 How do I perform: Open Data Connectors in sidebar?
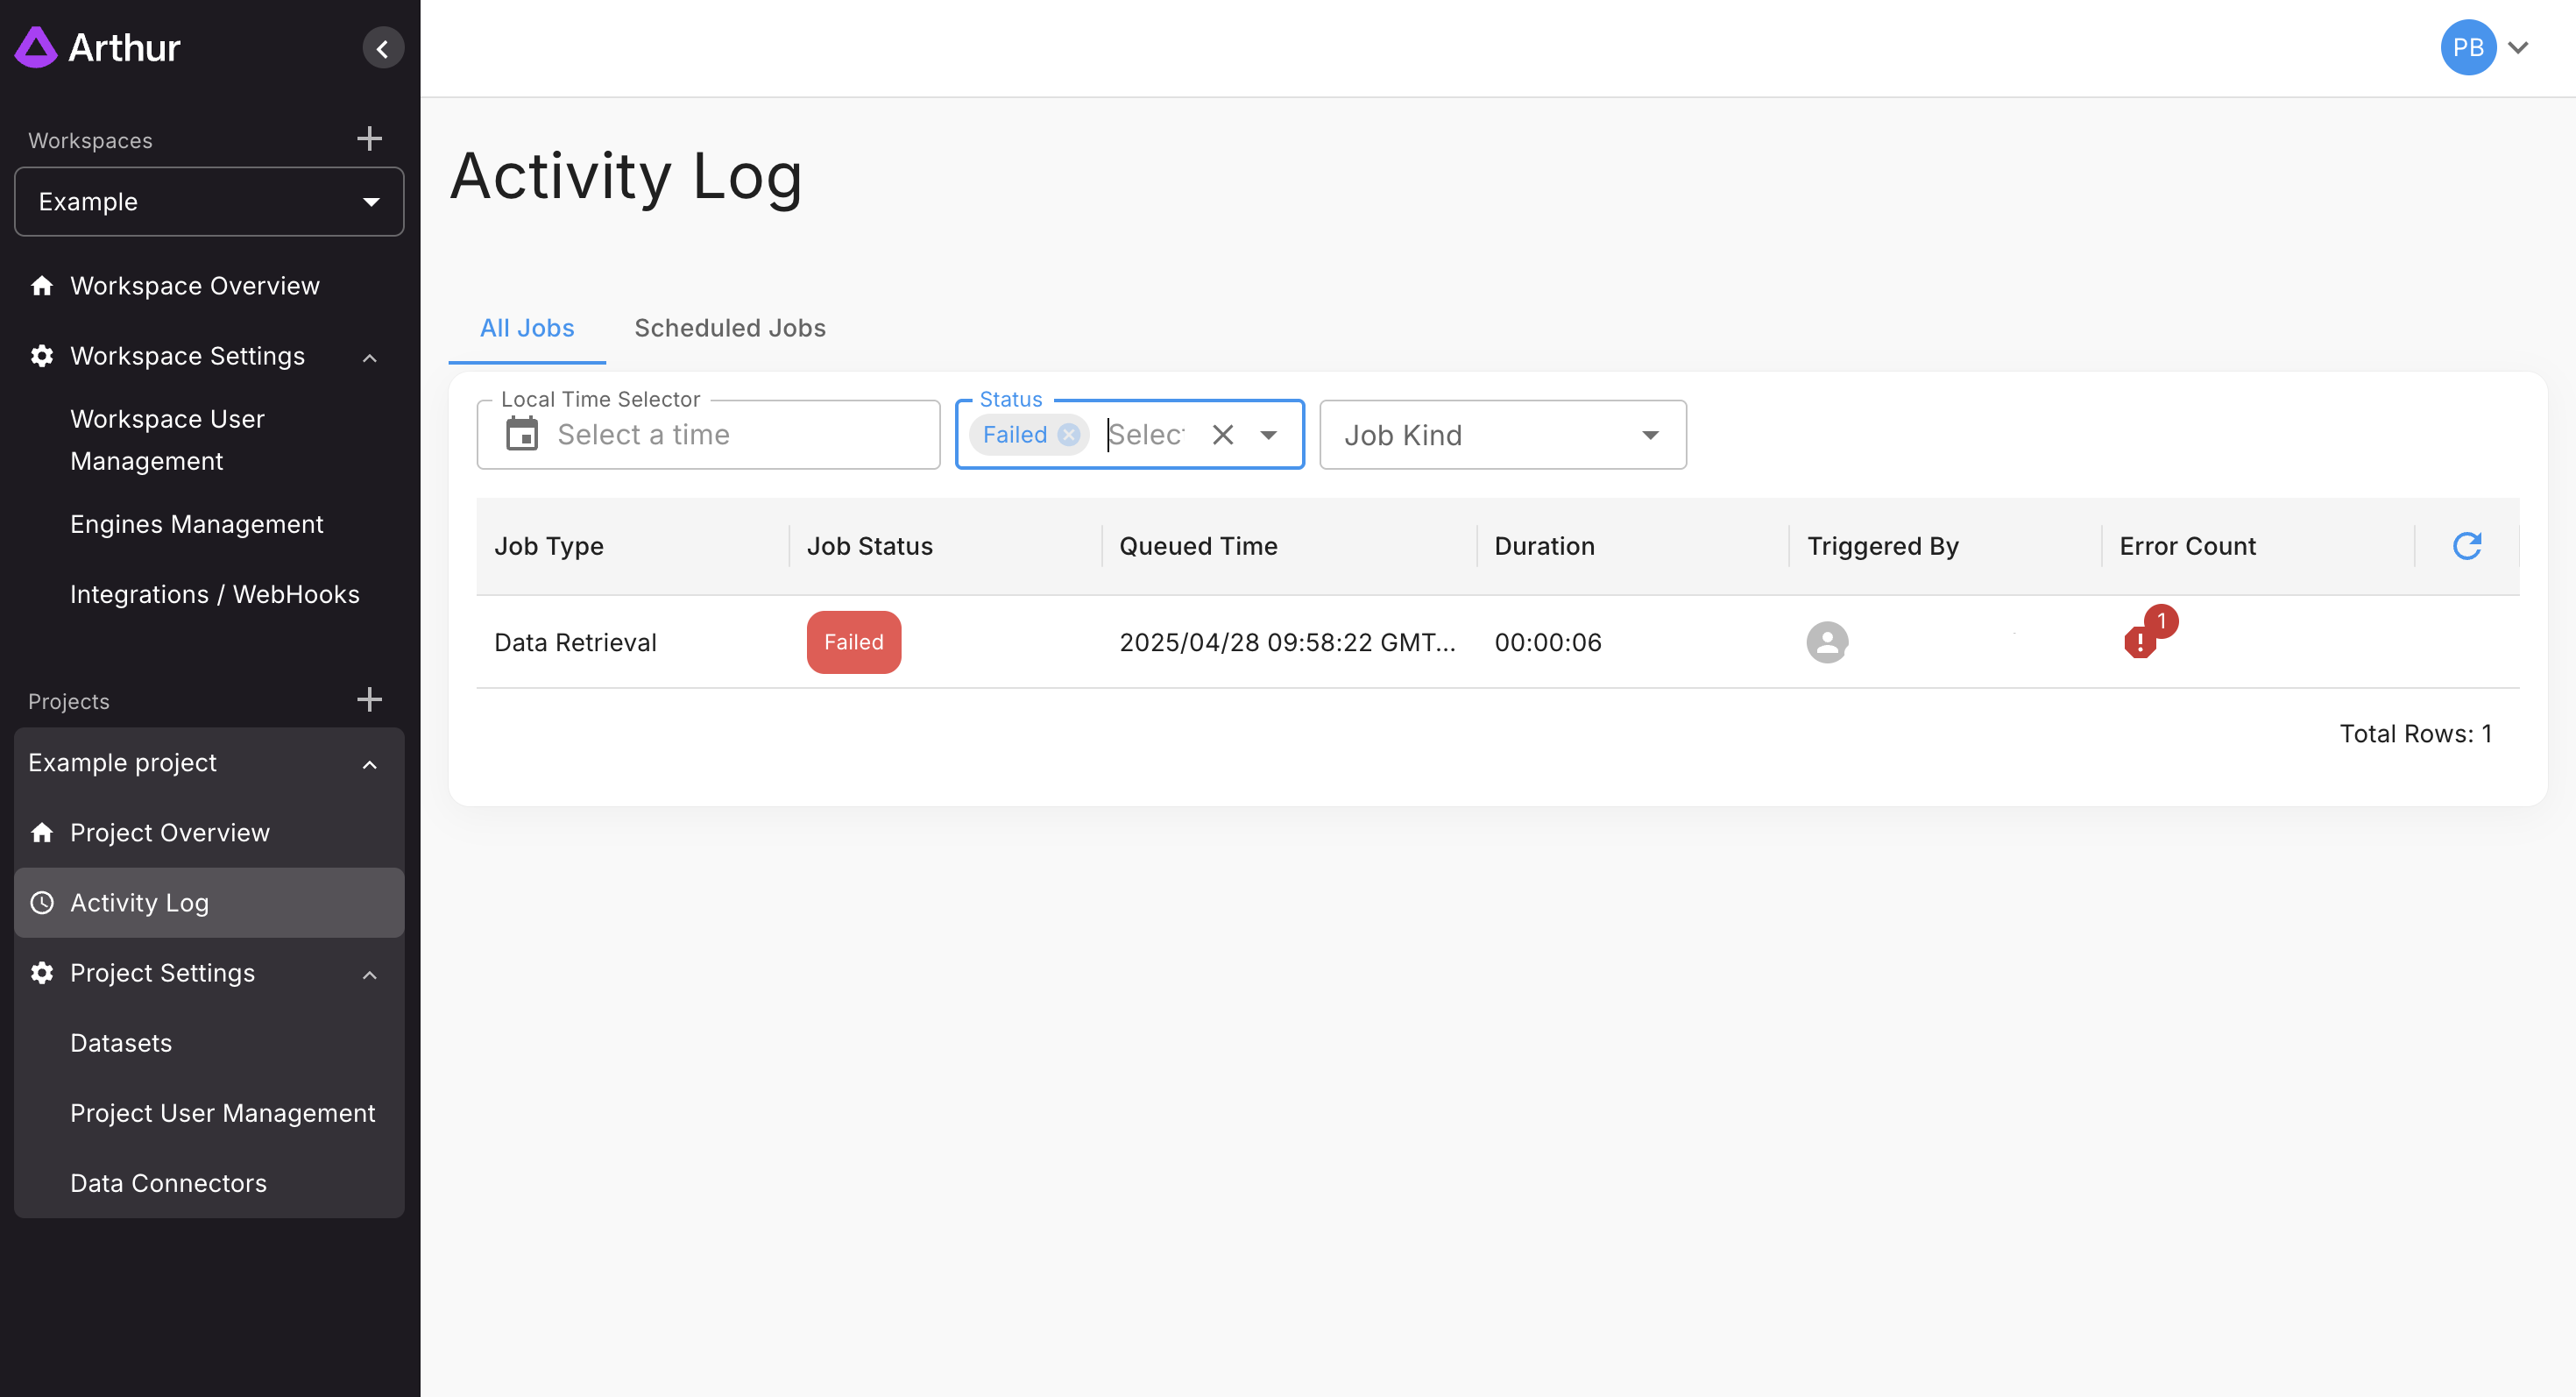click(168, 1183)
